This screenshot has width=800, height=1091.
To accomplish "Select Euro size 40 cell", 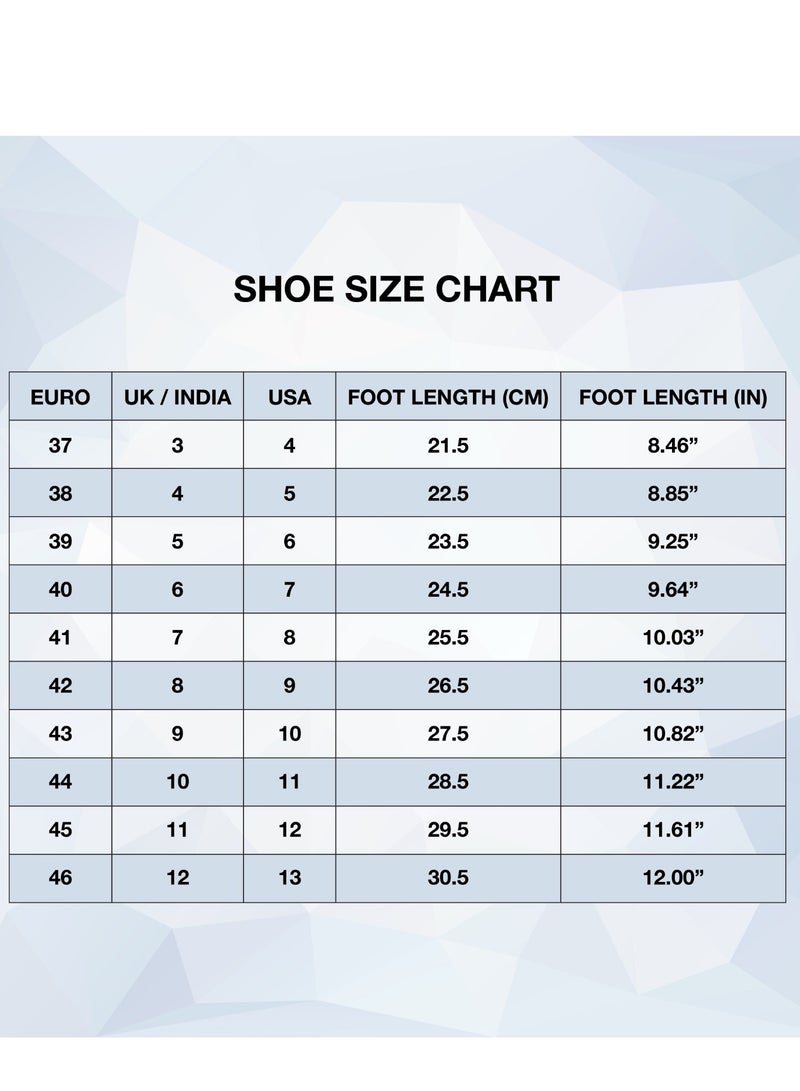I will point(61,589).
